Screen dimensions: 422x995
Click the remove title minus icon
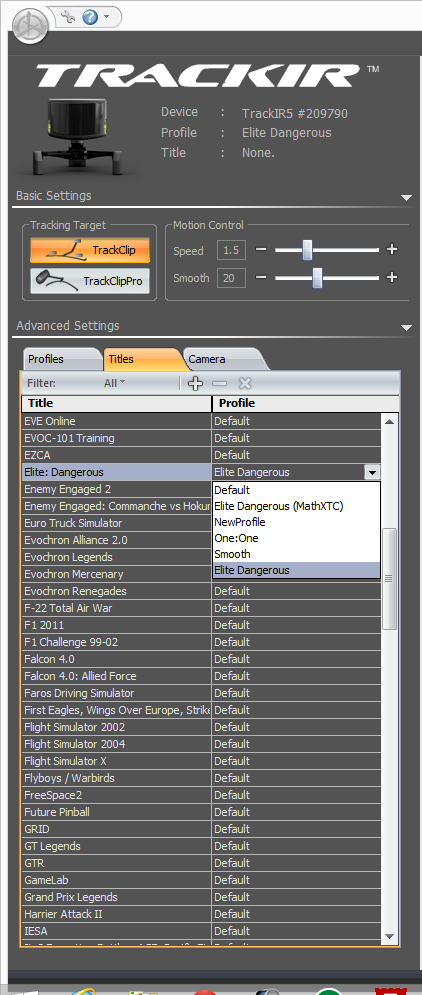coord(220,383)
